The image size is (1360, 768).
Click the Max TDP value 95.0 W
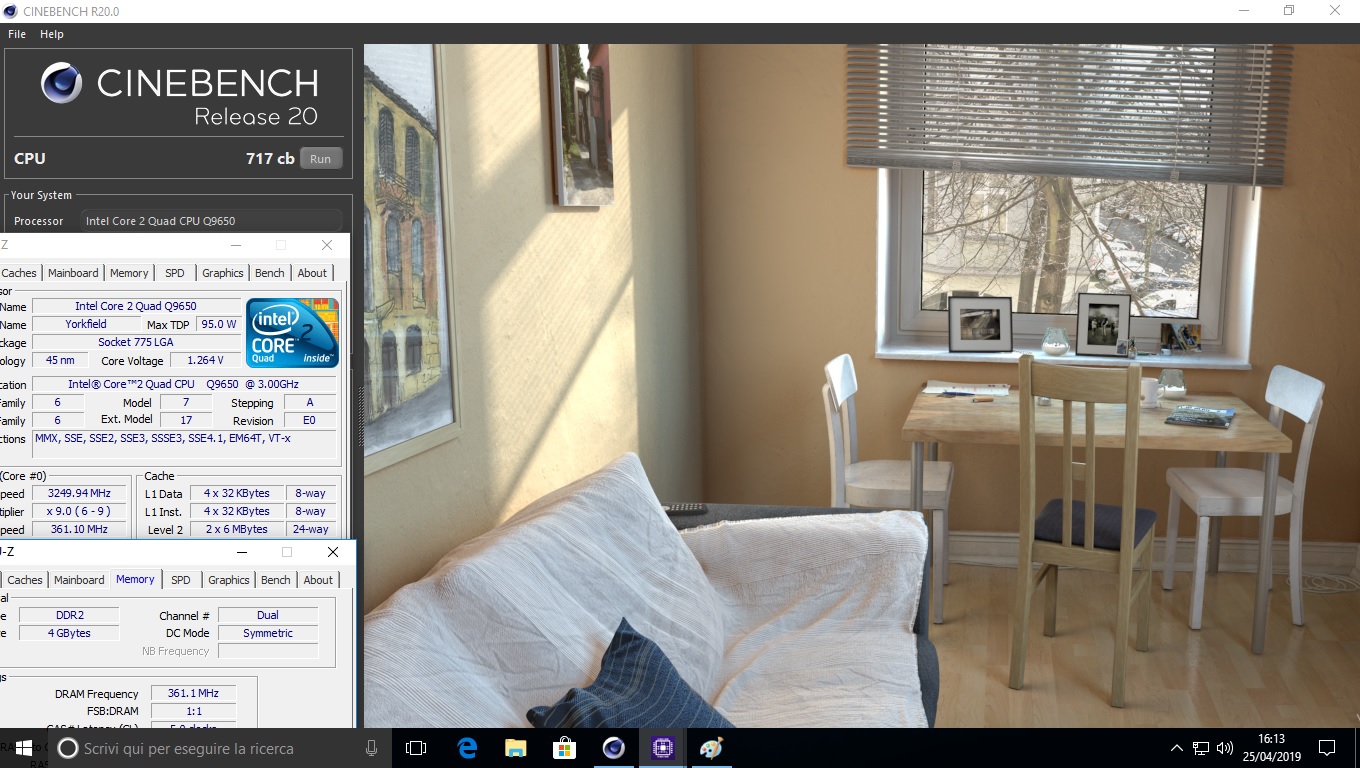[x=219, y=324]
